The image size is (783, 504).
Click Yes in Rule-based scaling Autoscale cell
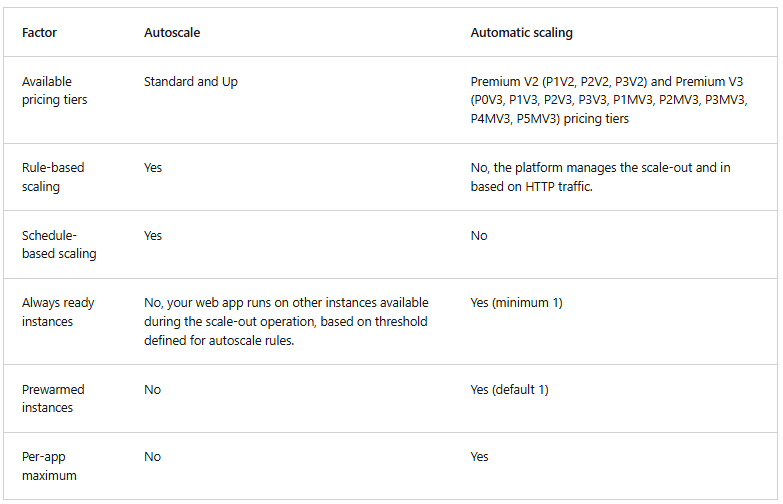[153, 168]
